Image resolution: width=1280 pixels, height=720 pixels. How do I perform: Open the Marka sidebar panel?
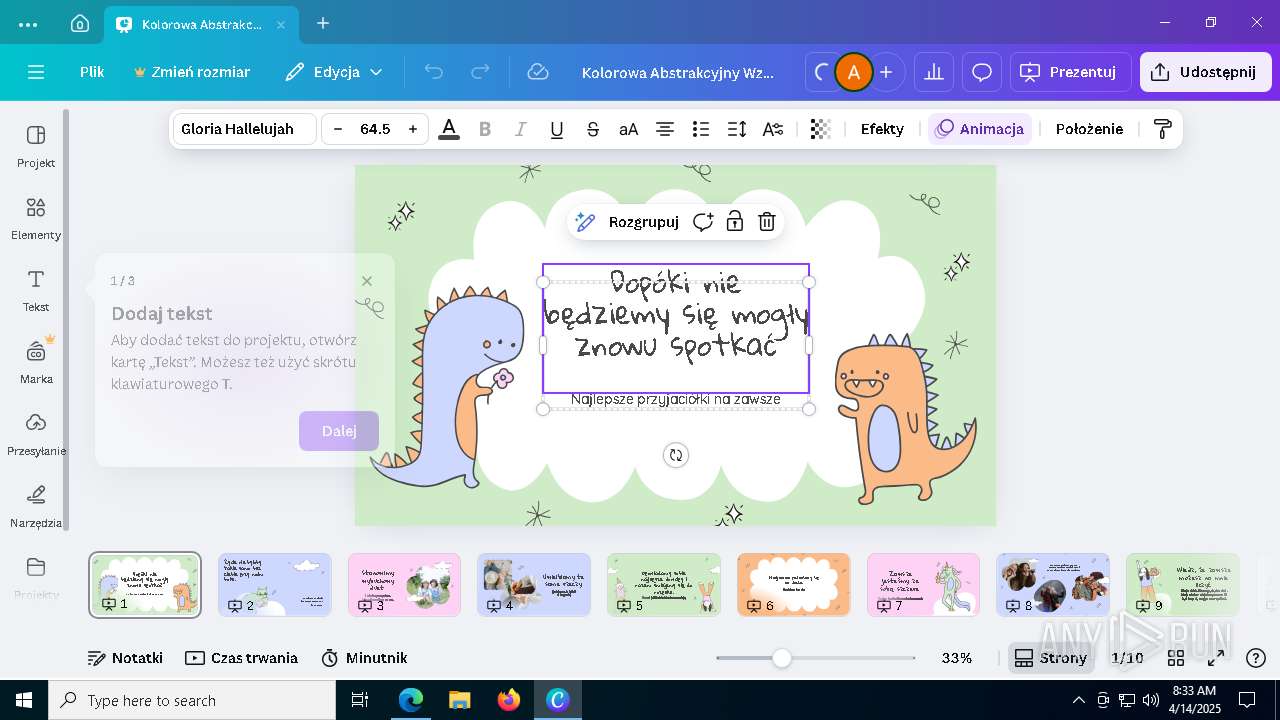(36, 362)
